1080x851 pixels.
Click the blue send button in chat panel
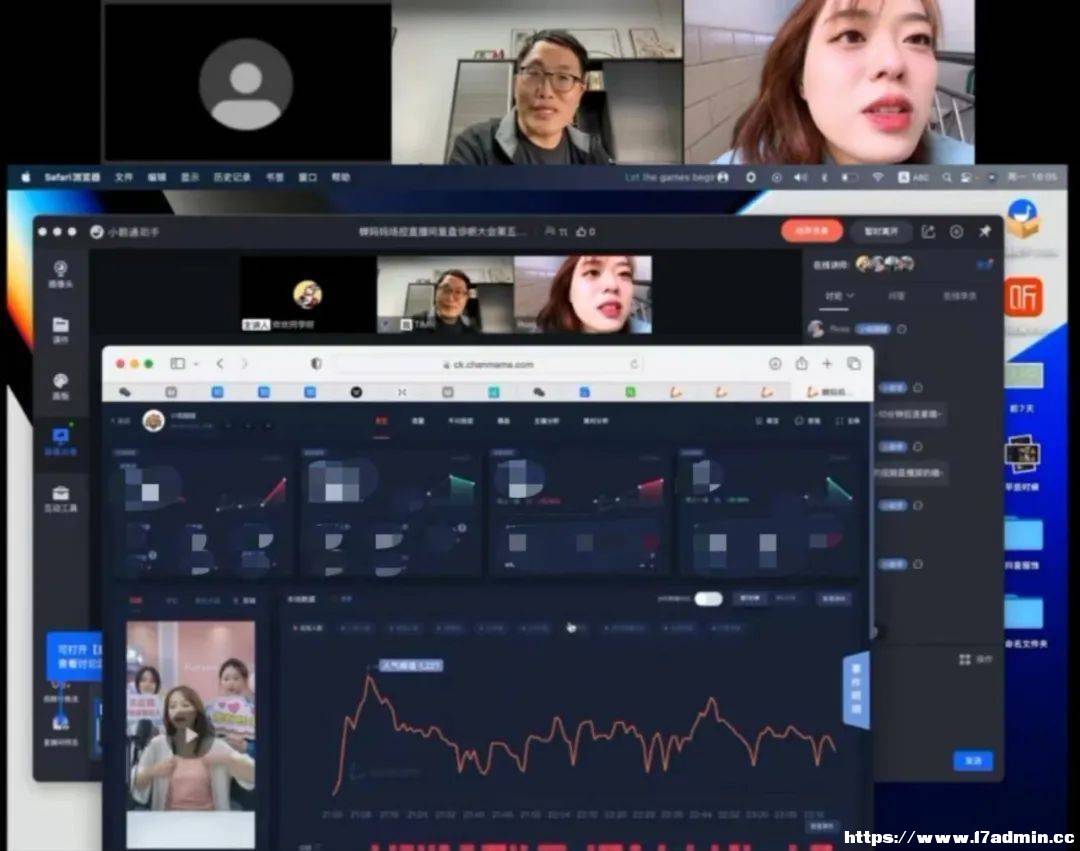[973, 761]
